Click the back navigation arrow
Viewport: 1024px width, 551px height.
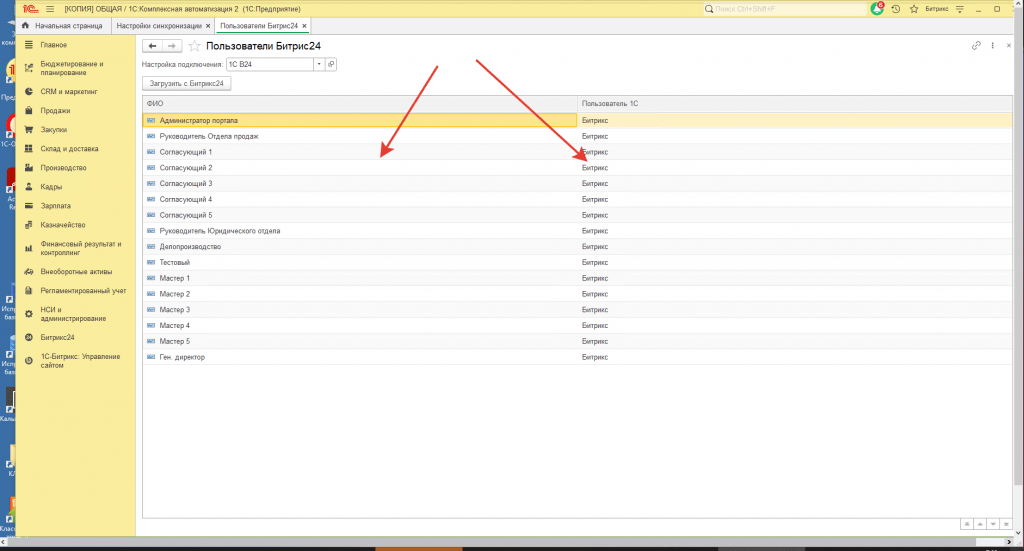click(x=153, y=46)
